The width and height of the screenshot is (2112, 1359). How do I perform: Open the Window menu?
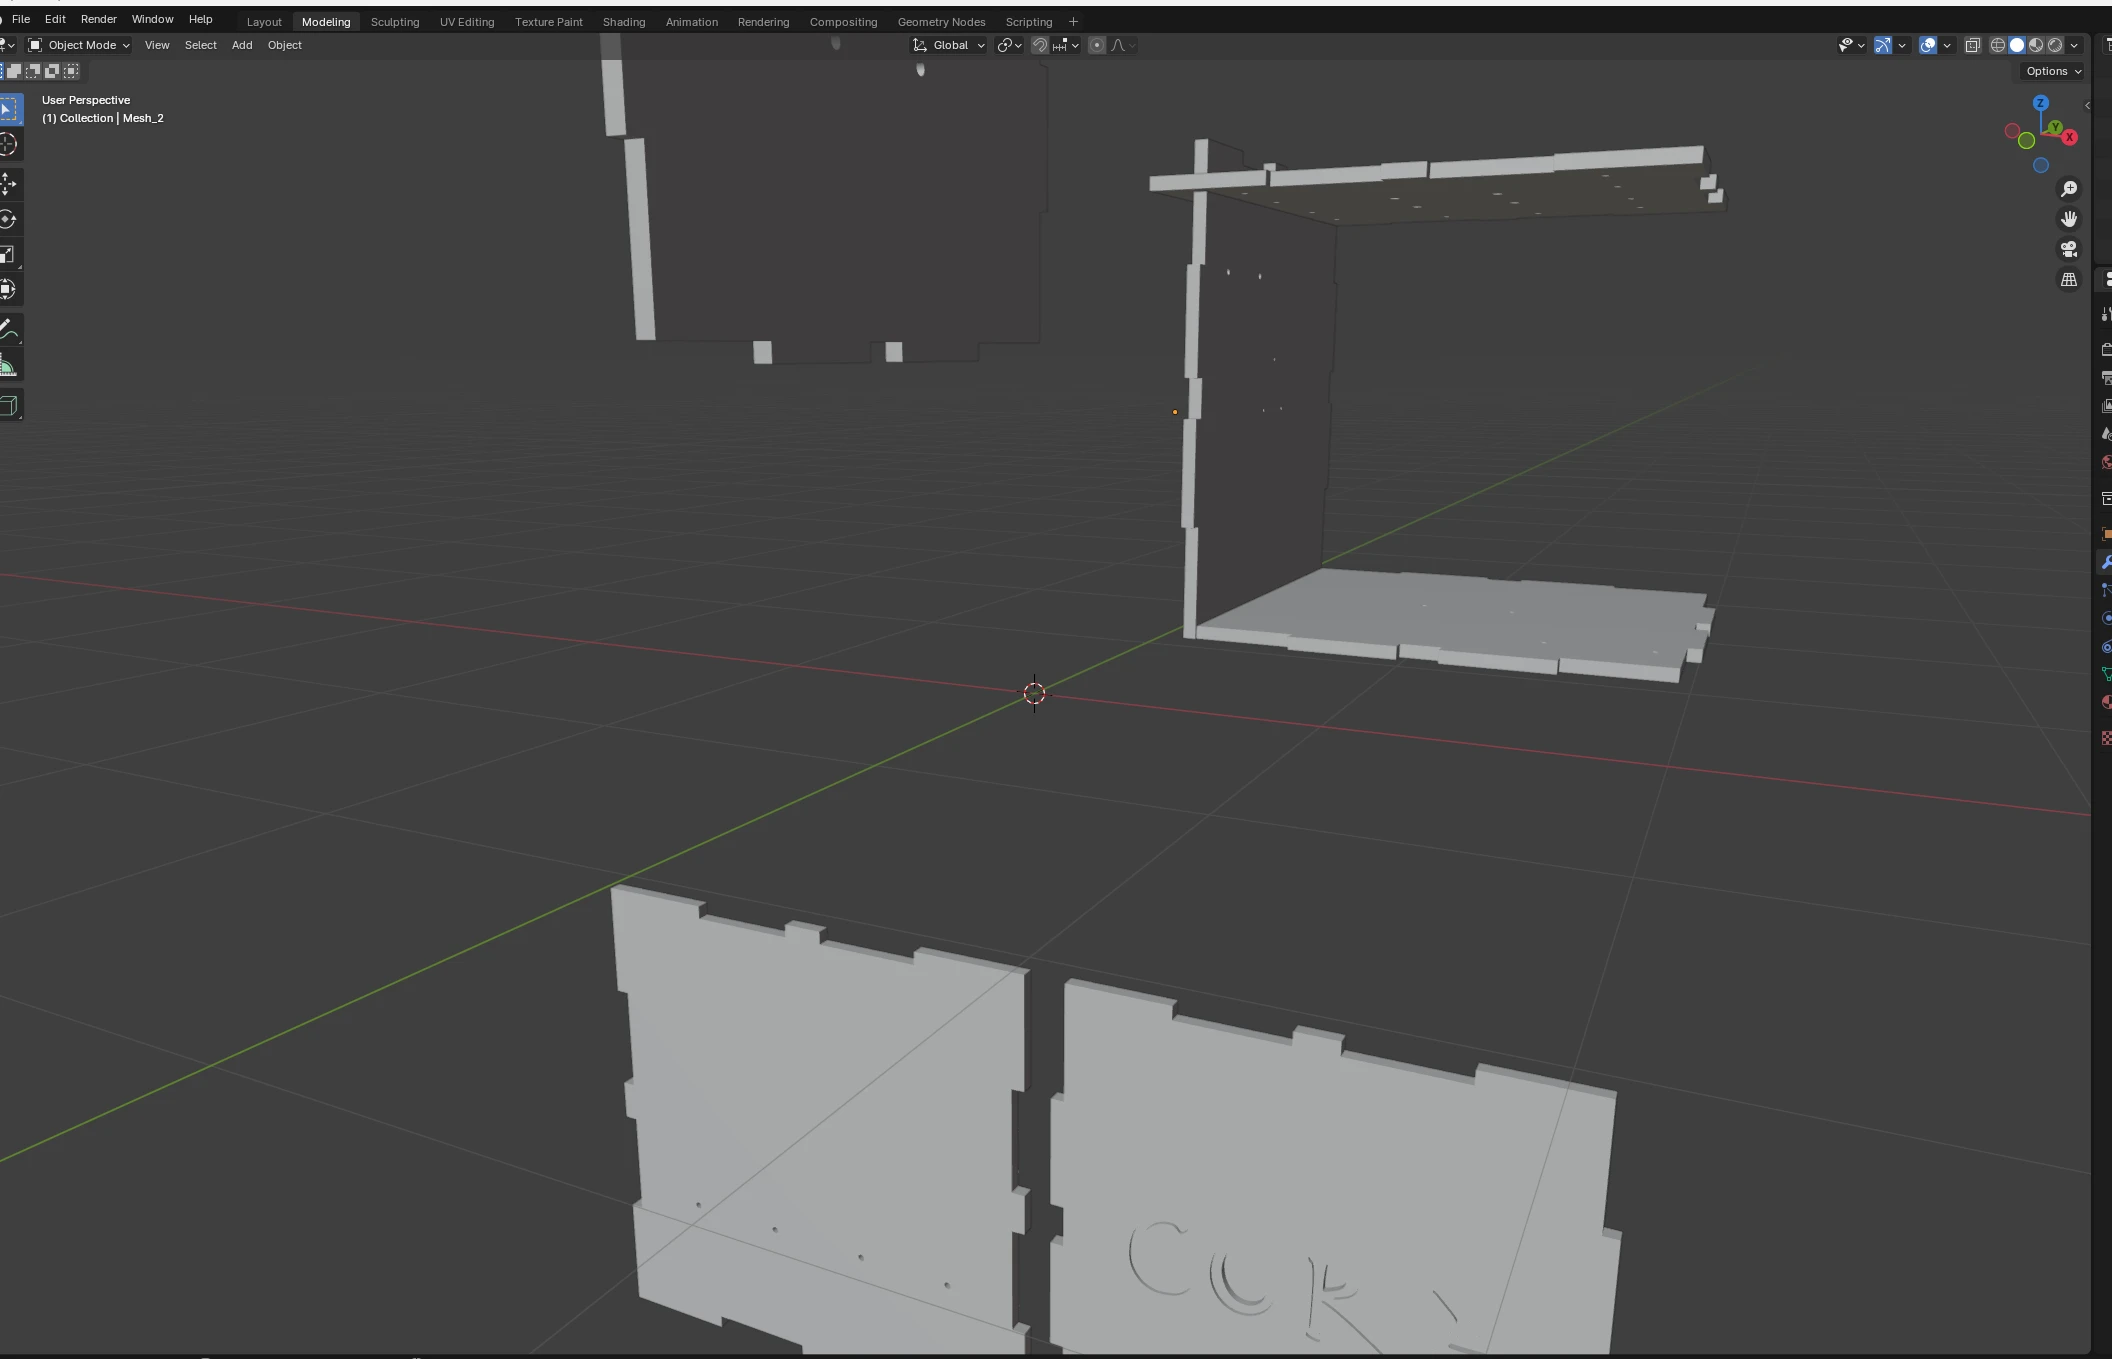click(152, 19)
